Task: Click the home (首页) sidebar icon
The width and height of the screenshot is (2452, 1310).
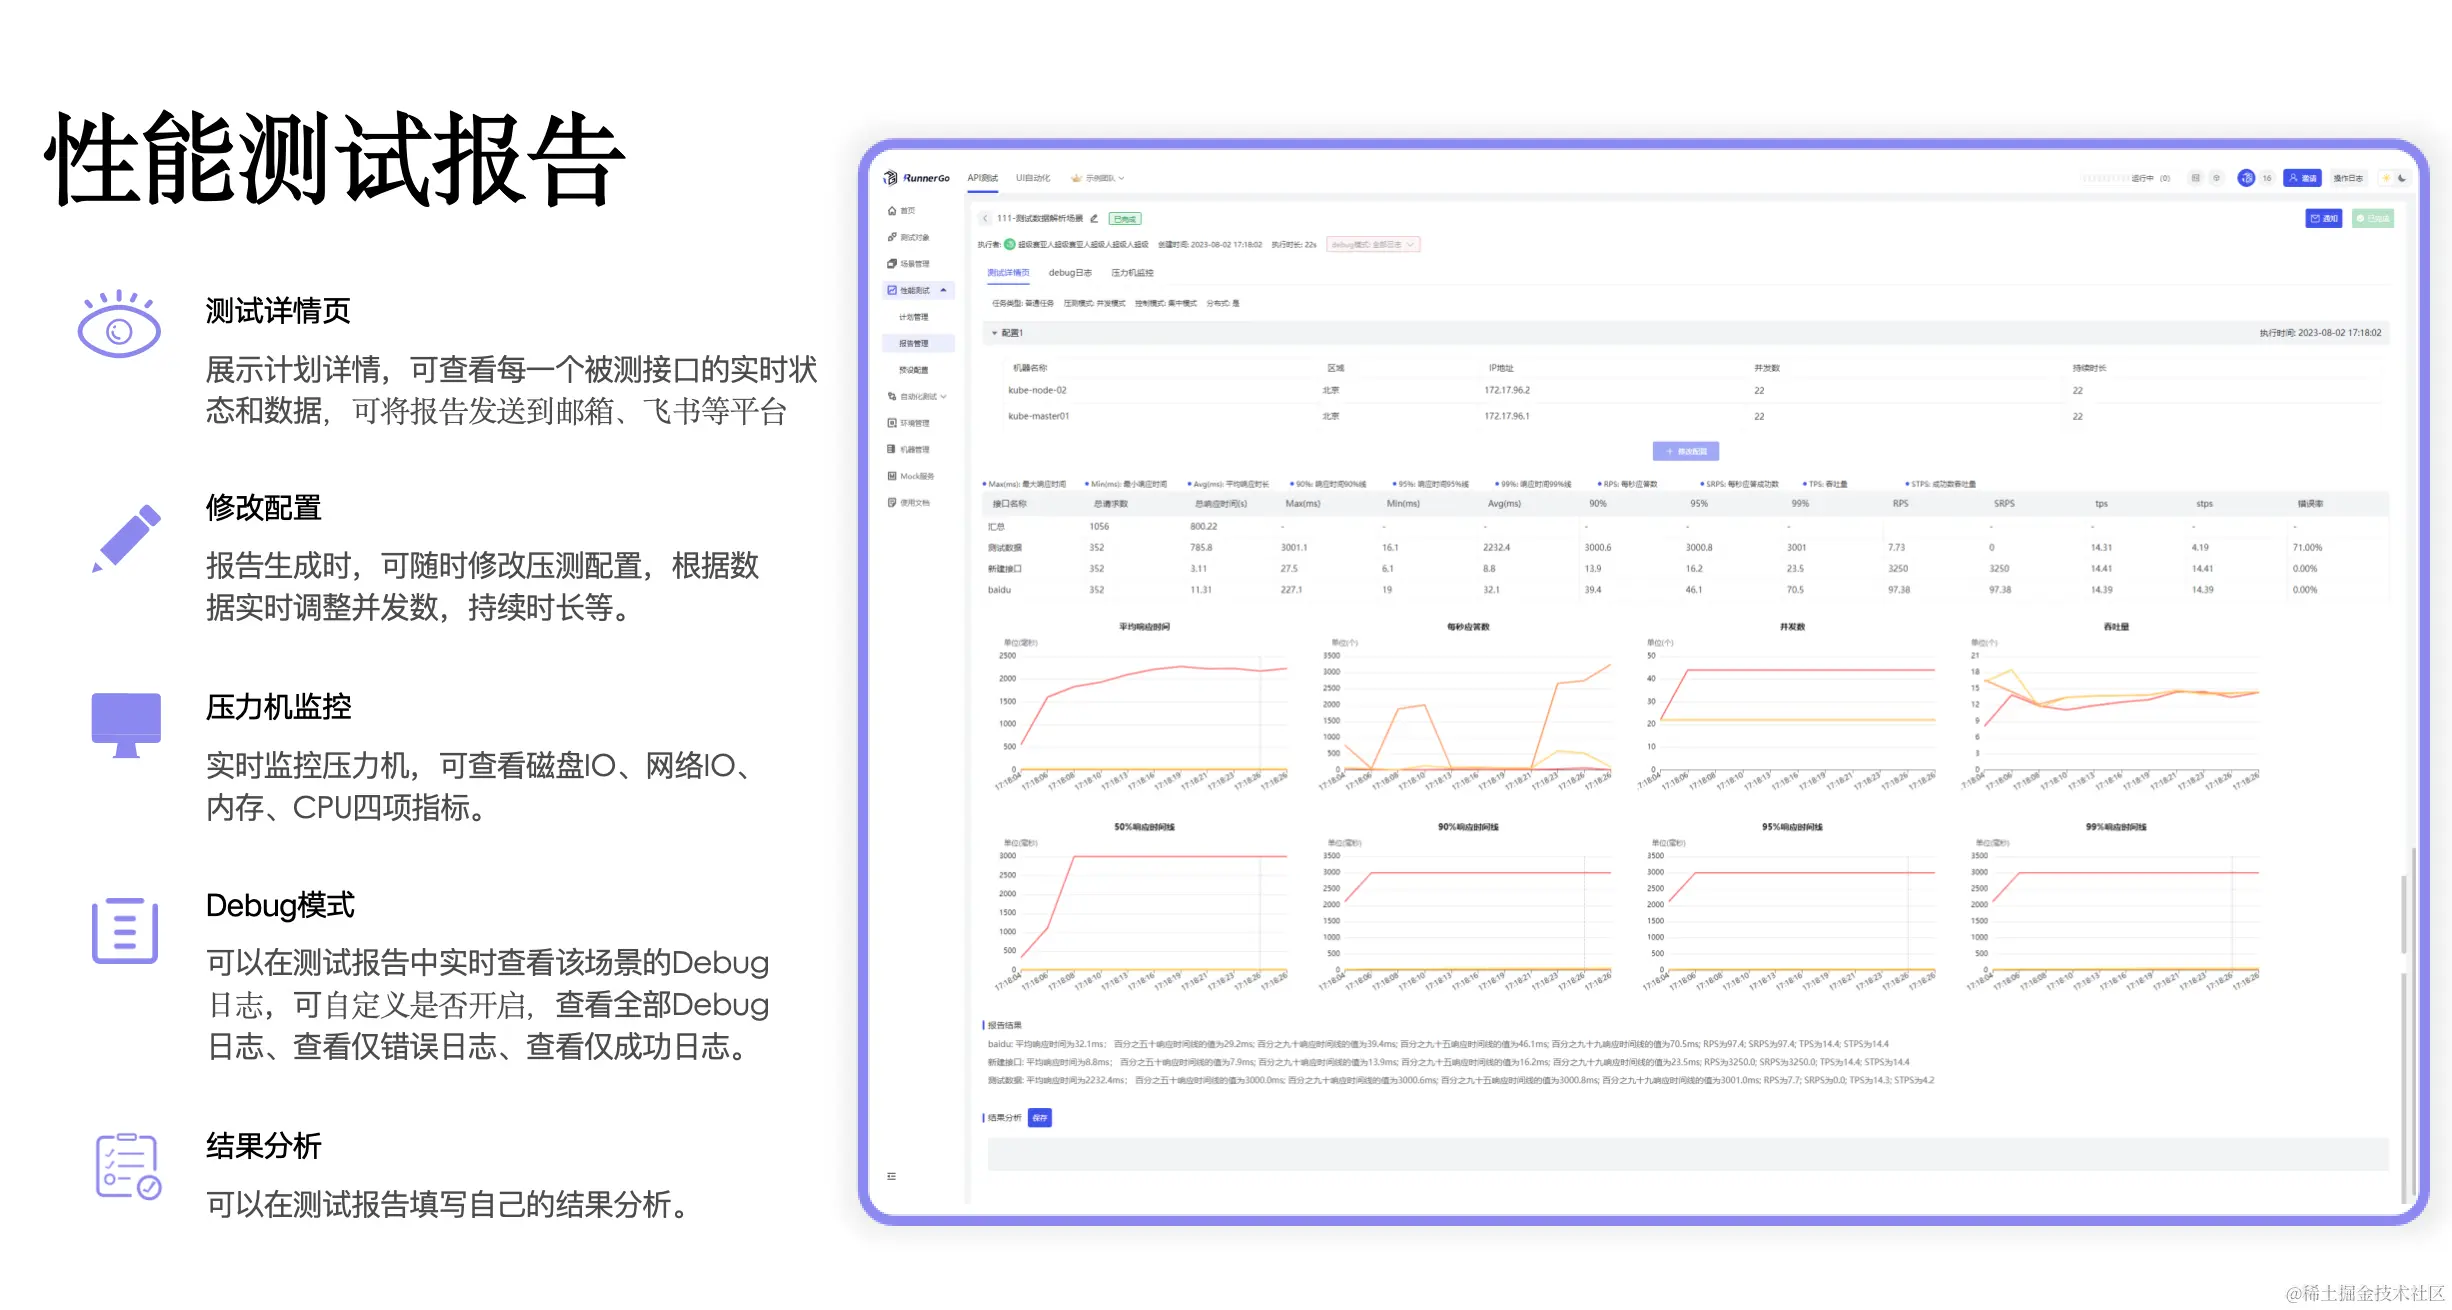Action: 892,211
